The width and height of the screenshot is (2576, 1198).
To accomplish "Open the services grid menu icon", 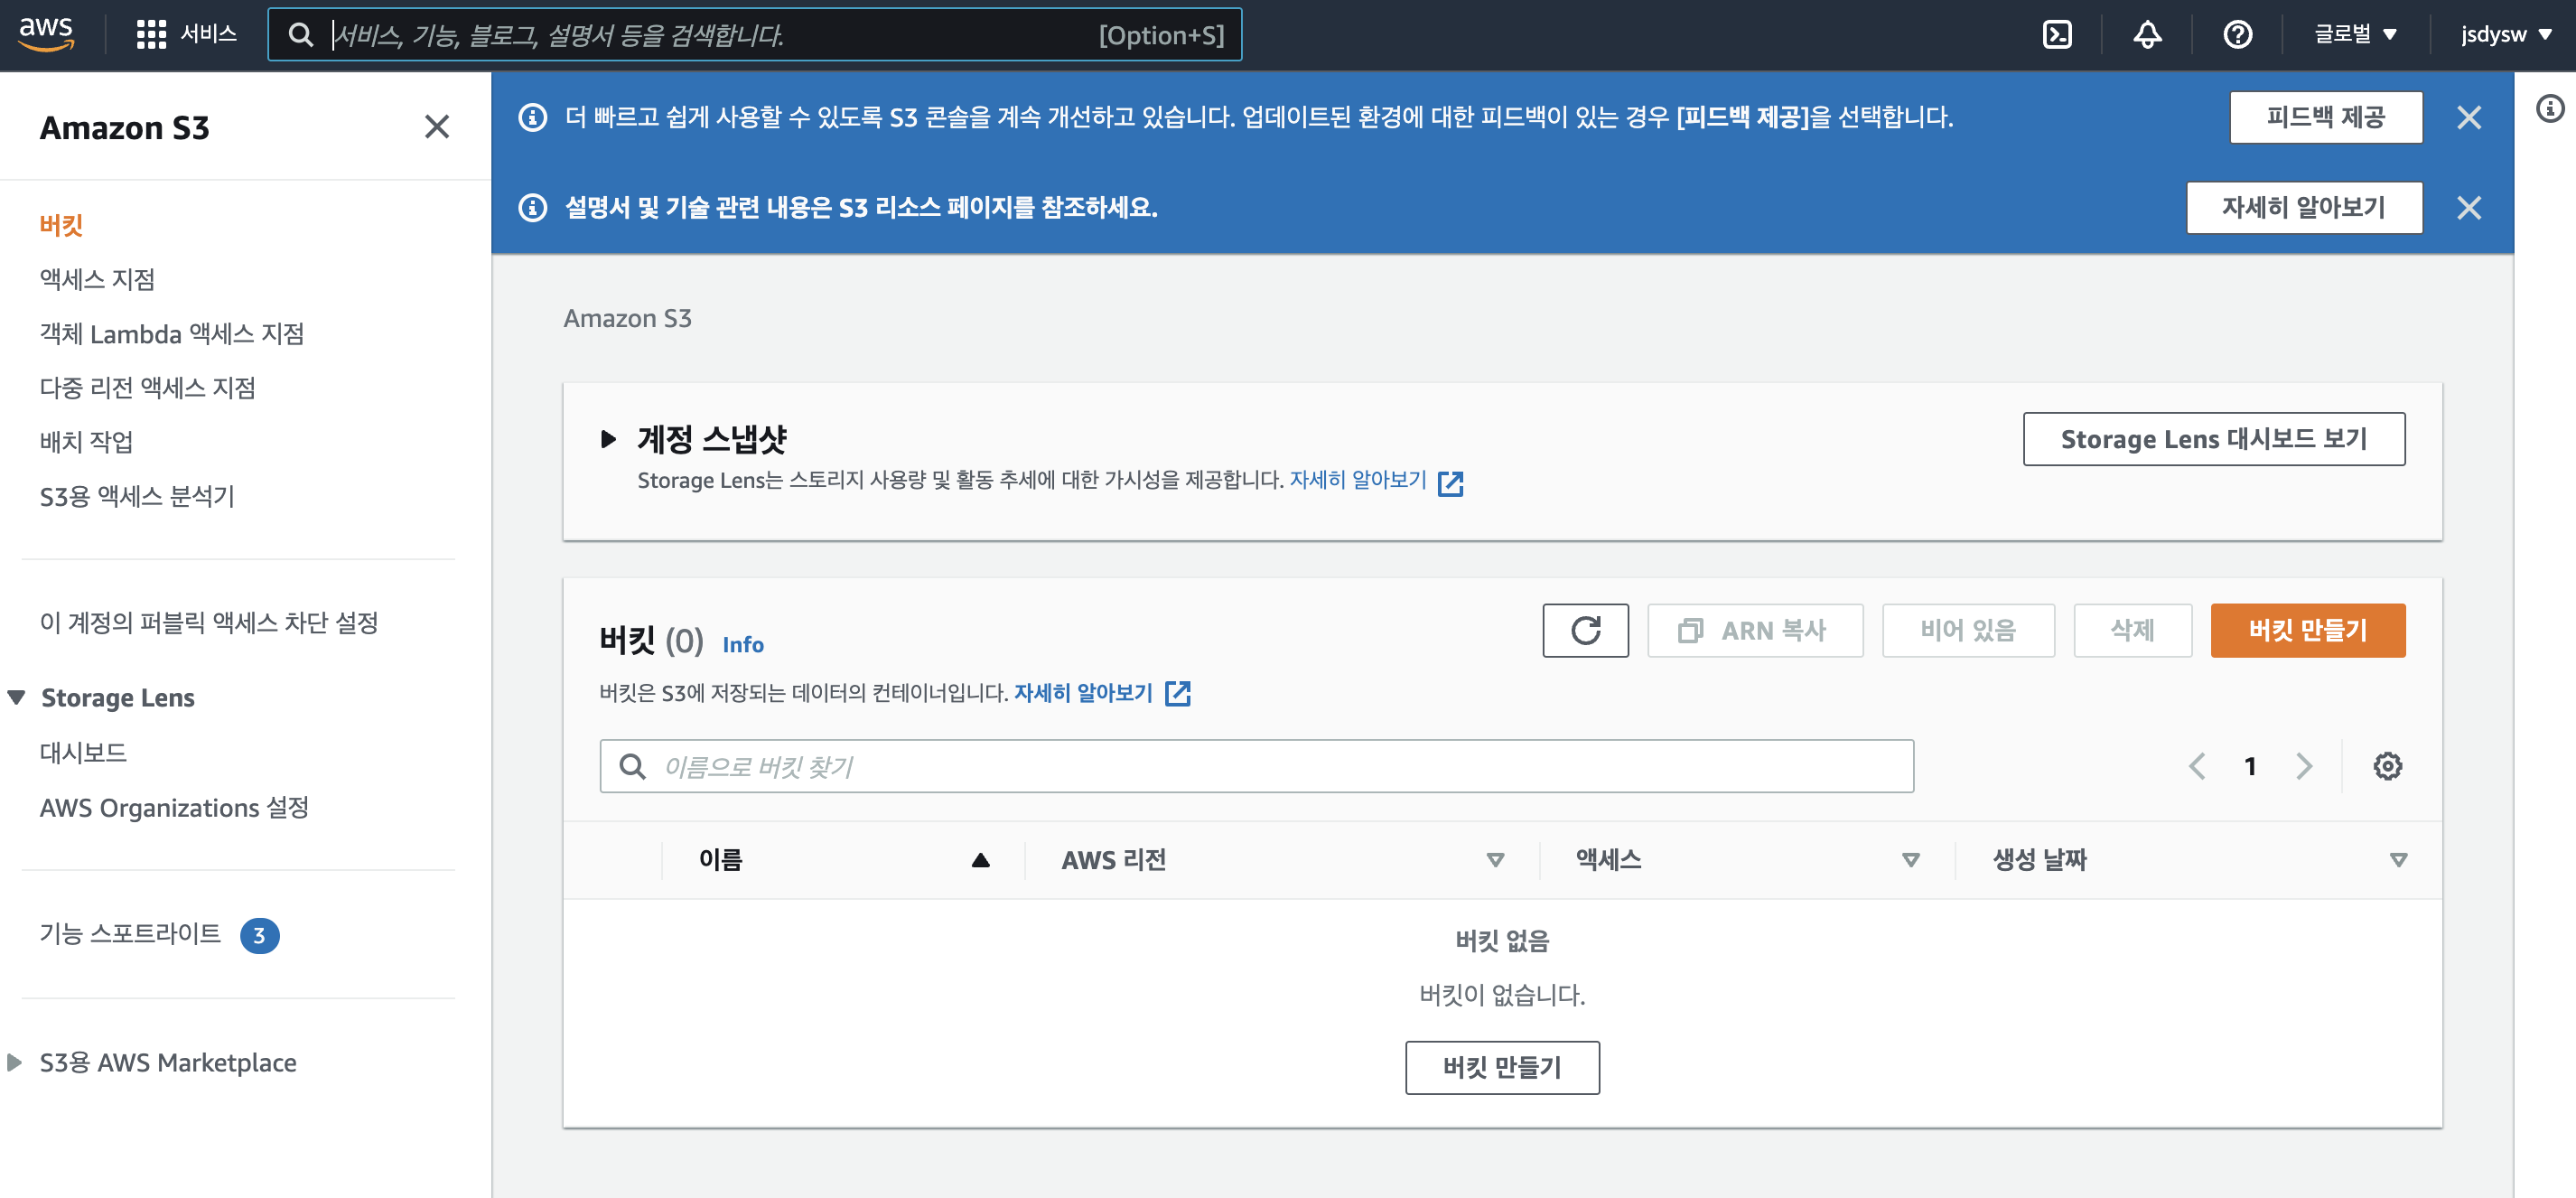I will (151, 35).
